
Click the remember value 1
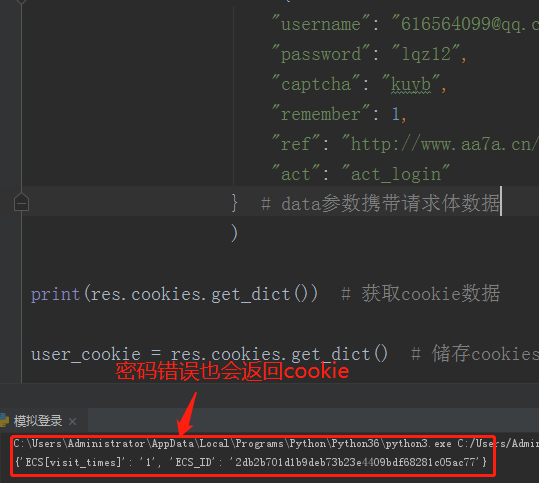396,114
